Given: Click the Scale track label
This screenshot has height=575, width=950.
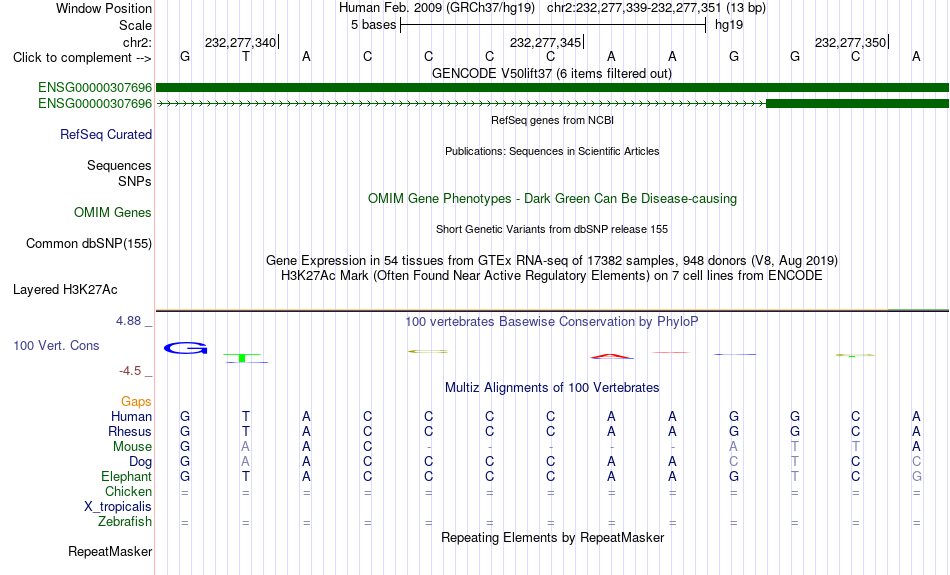Looking at the screenshot, I should click(135, 25).
